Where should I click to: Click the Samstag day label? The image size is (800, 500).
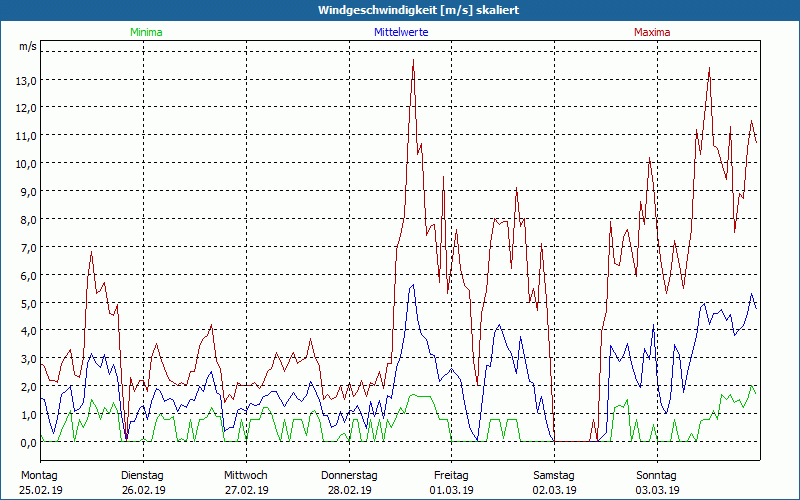[x=553, y=475]
